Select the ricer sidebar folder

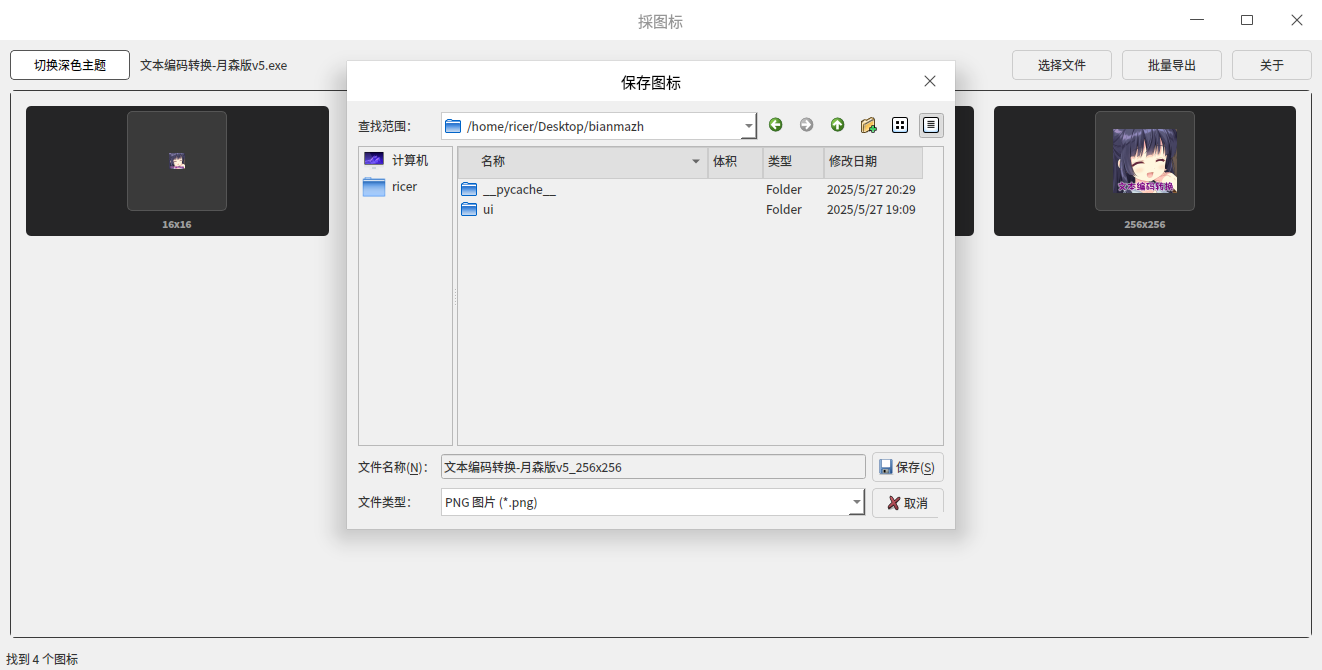pyautogui.click(x=390, y=187)
